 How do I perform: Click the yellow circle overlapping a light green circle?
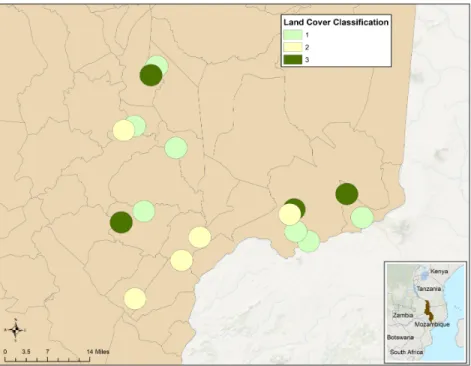click(x=124, y=130)
